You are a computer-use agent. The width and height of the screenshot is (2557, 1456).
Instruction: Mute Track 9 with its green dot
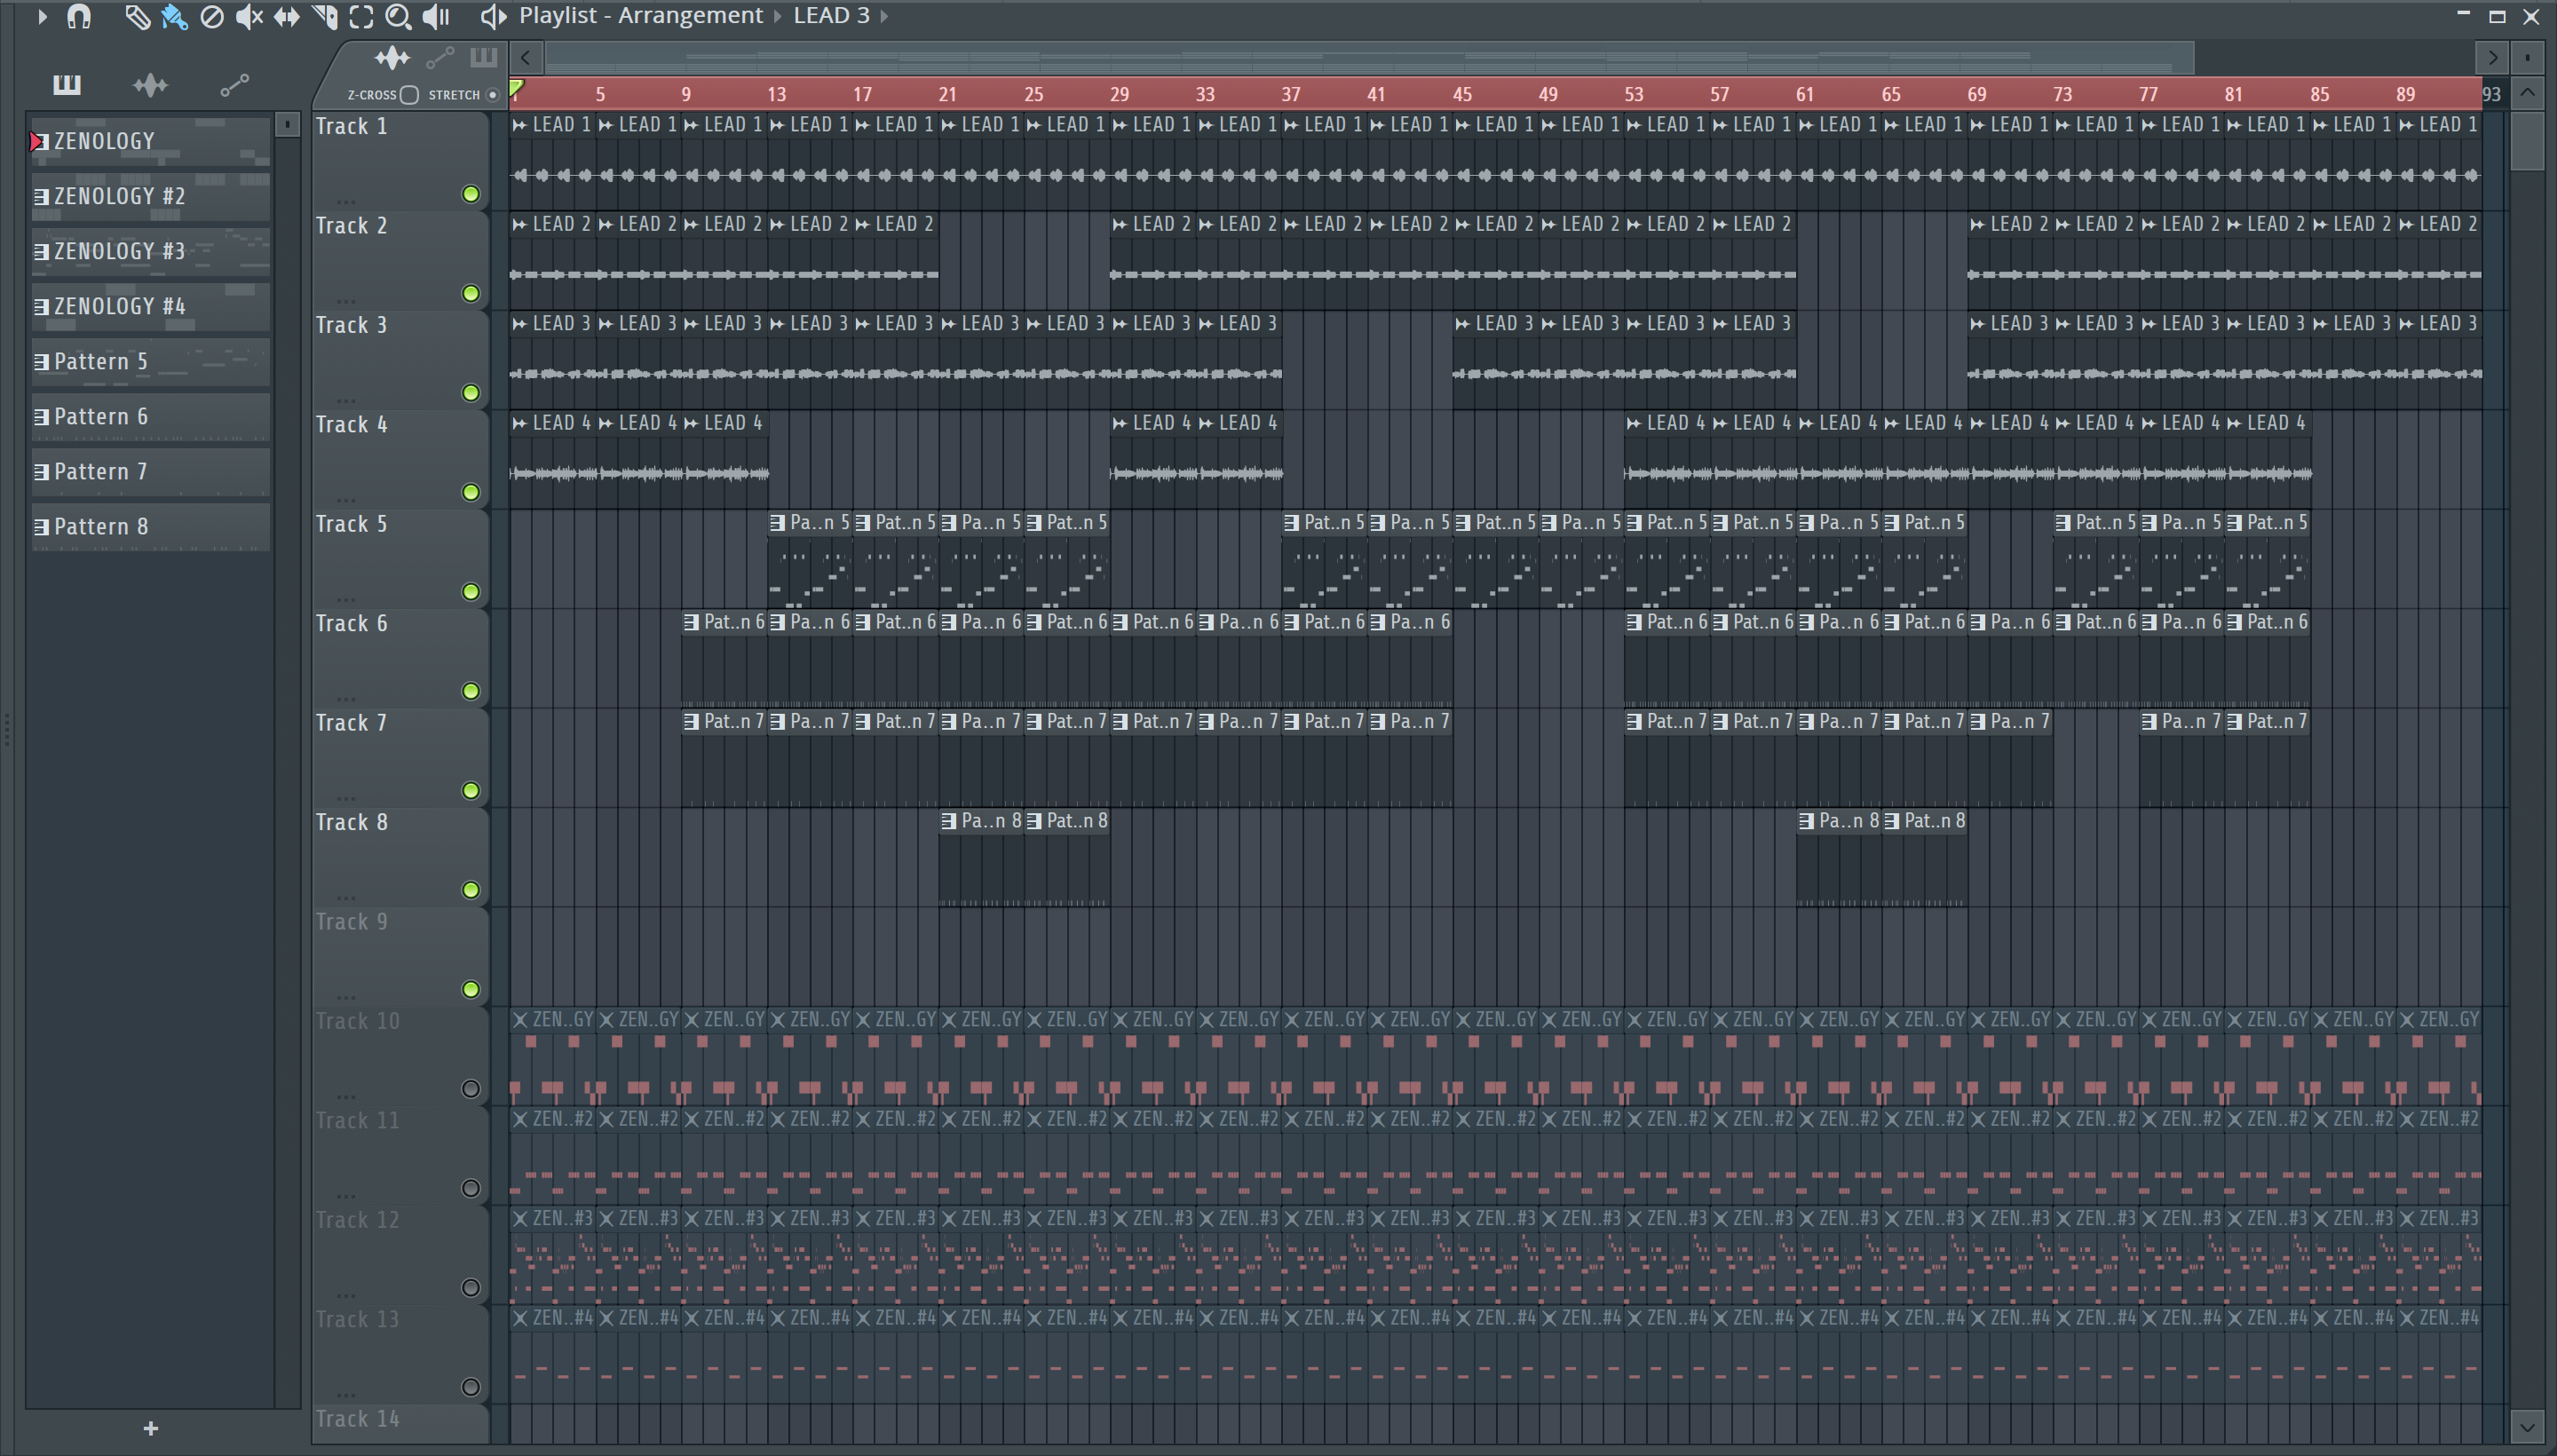pyautogui.click(x=470, y=989)
